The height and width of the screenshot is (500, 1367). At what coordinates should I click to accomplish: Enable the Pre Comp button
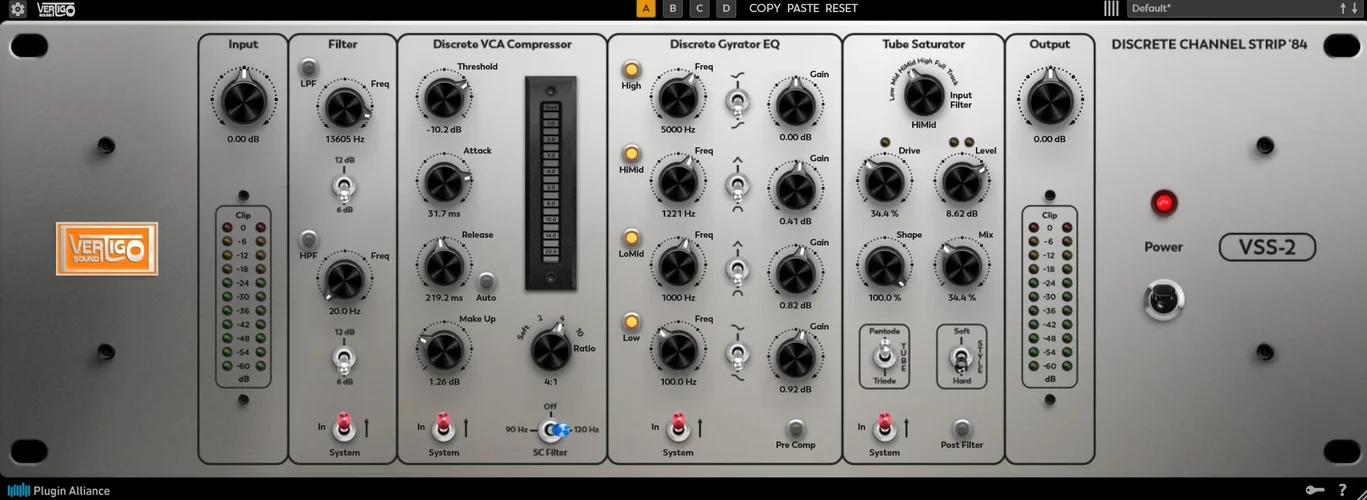click(796, 427)
